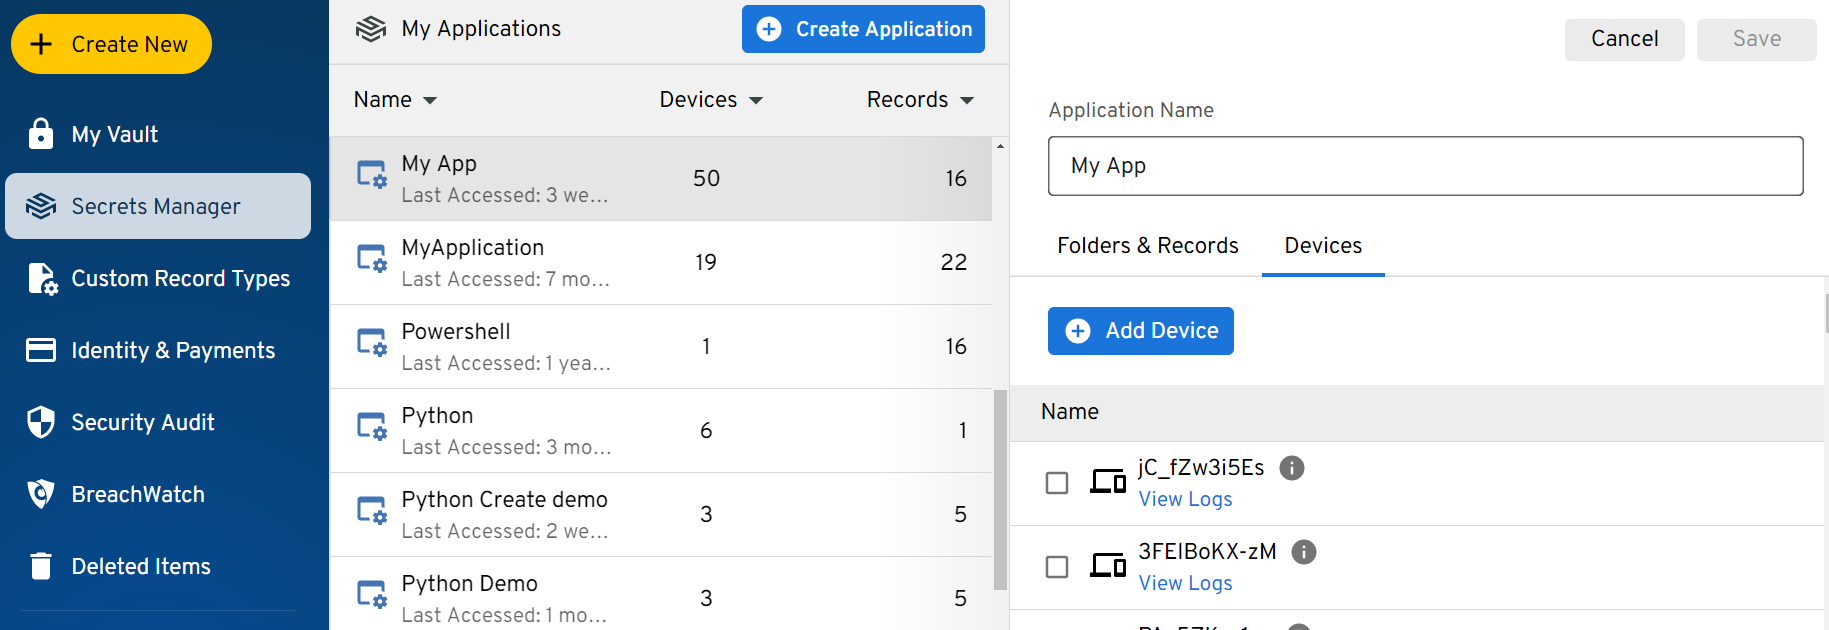
Task: Select the Devices tab
Action: tap(1322, 246)
